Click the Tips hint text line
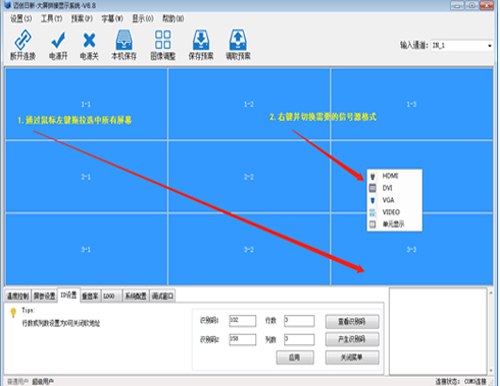This screenshot has width=500, height=386. tap(61, 323)
